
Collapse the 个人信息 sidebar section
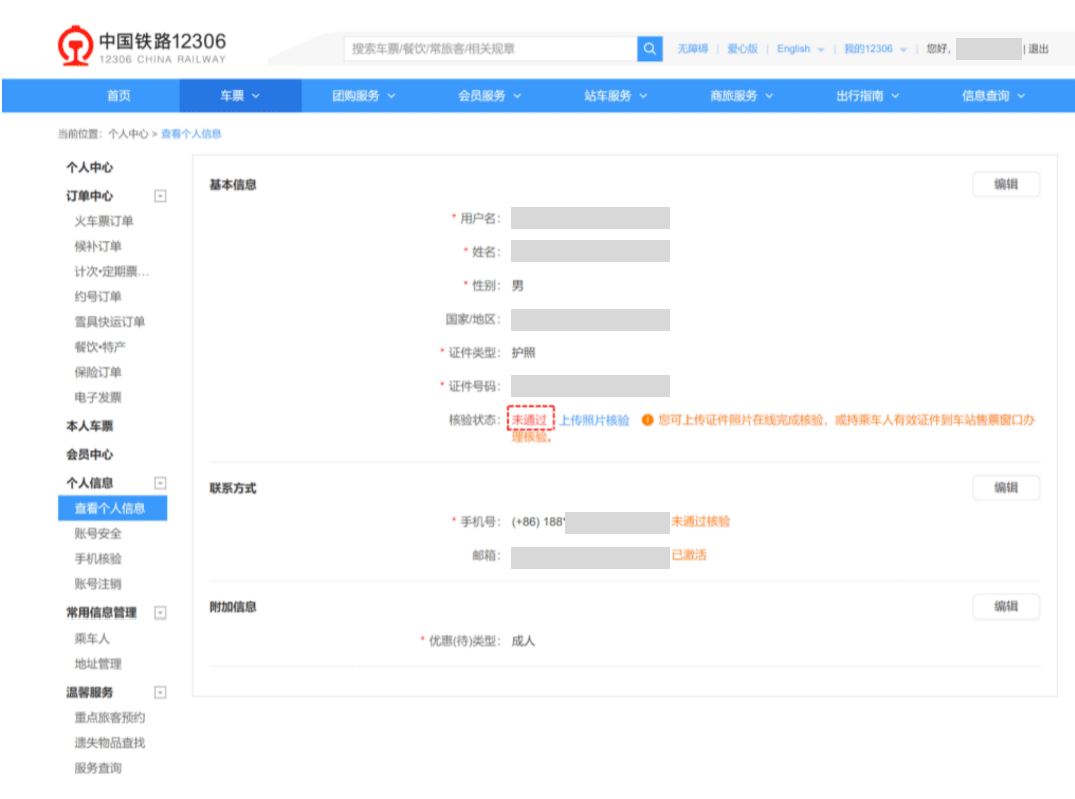[x=160, y=483]
